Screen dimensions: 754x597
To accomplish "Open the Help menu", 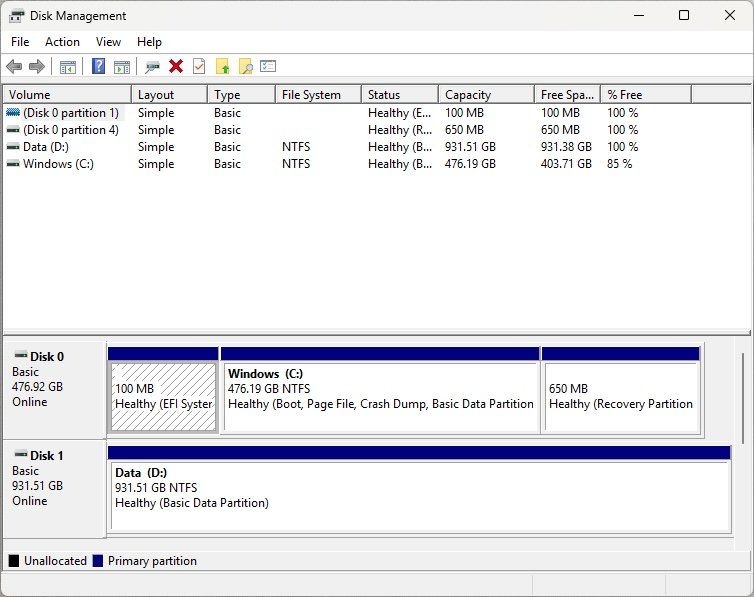I will [x=149, y=42].
